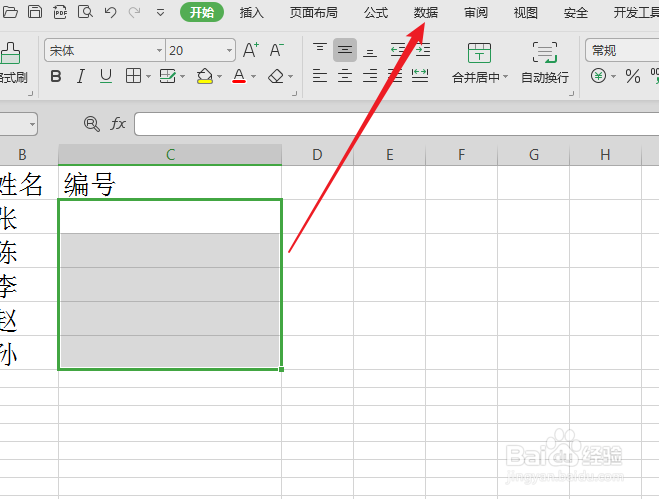This screenshot has width=659, height=499.
Task: Open the 安全 tab
Action: [x=575, y=13]
